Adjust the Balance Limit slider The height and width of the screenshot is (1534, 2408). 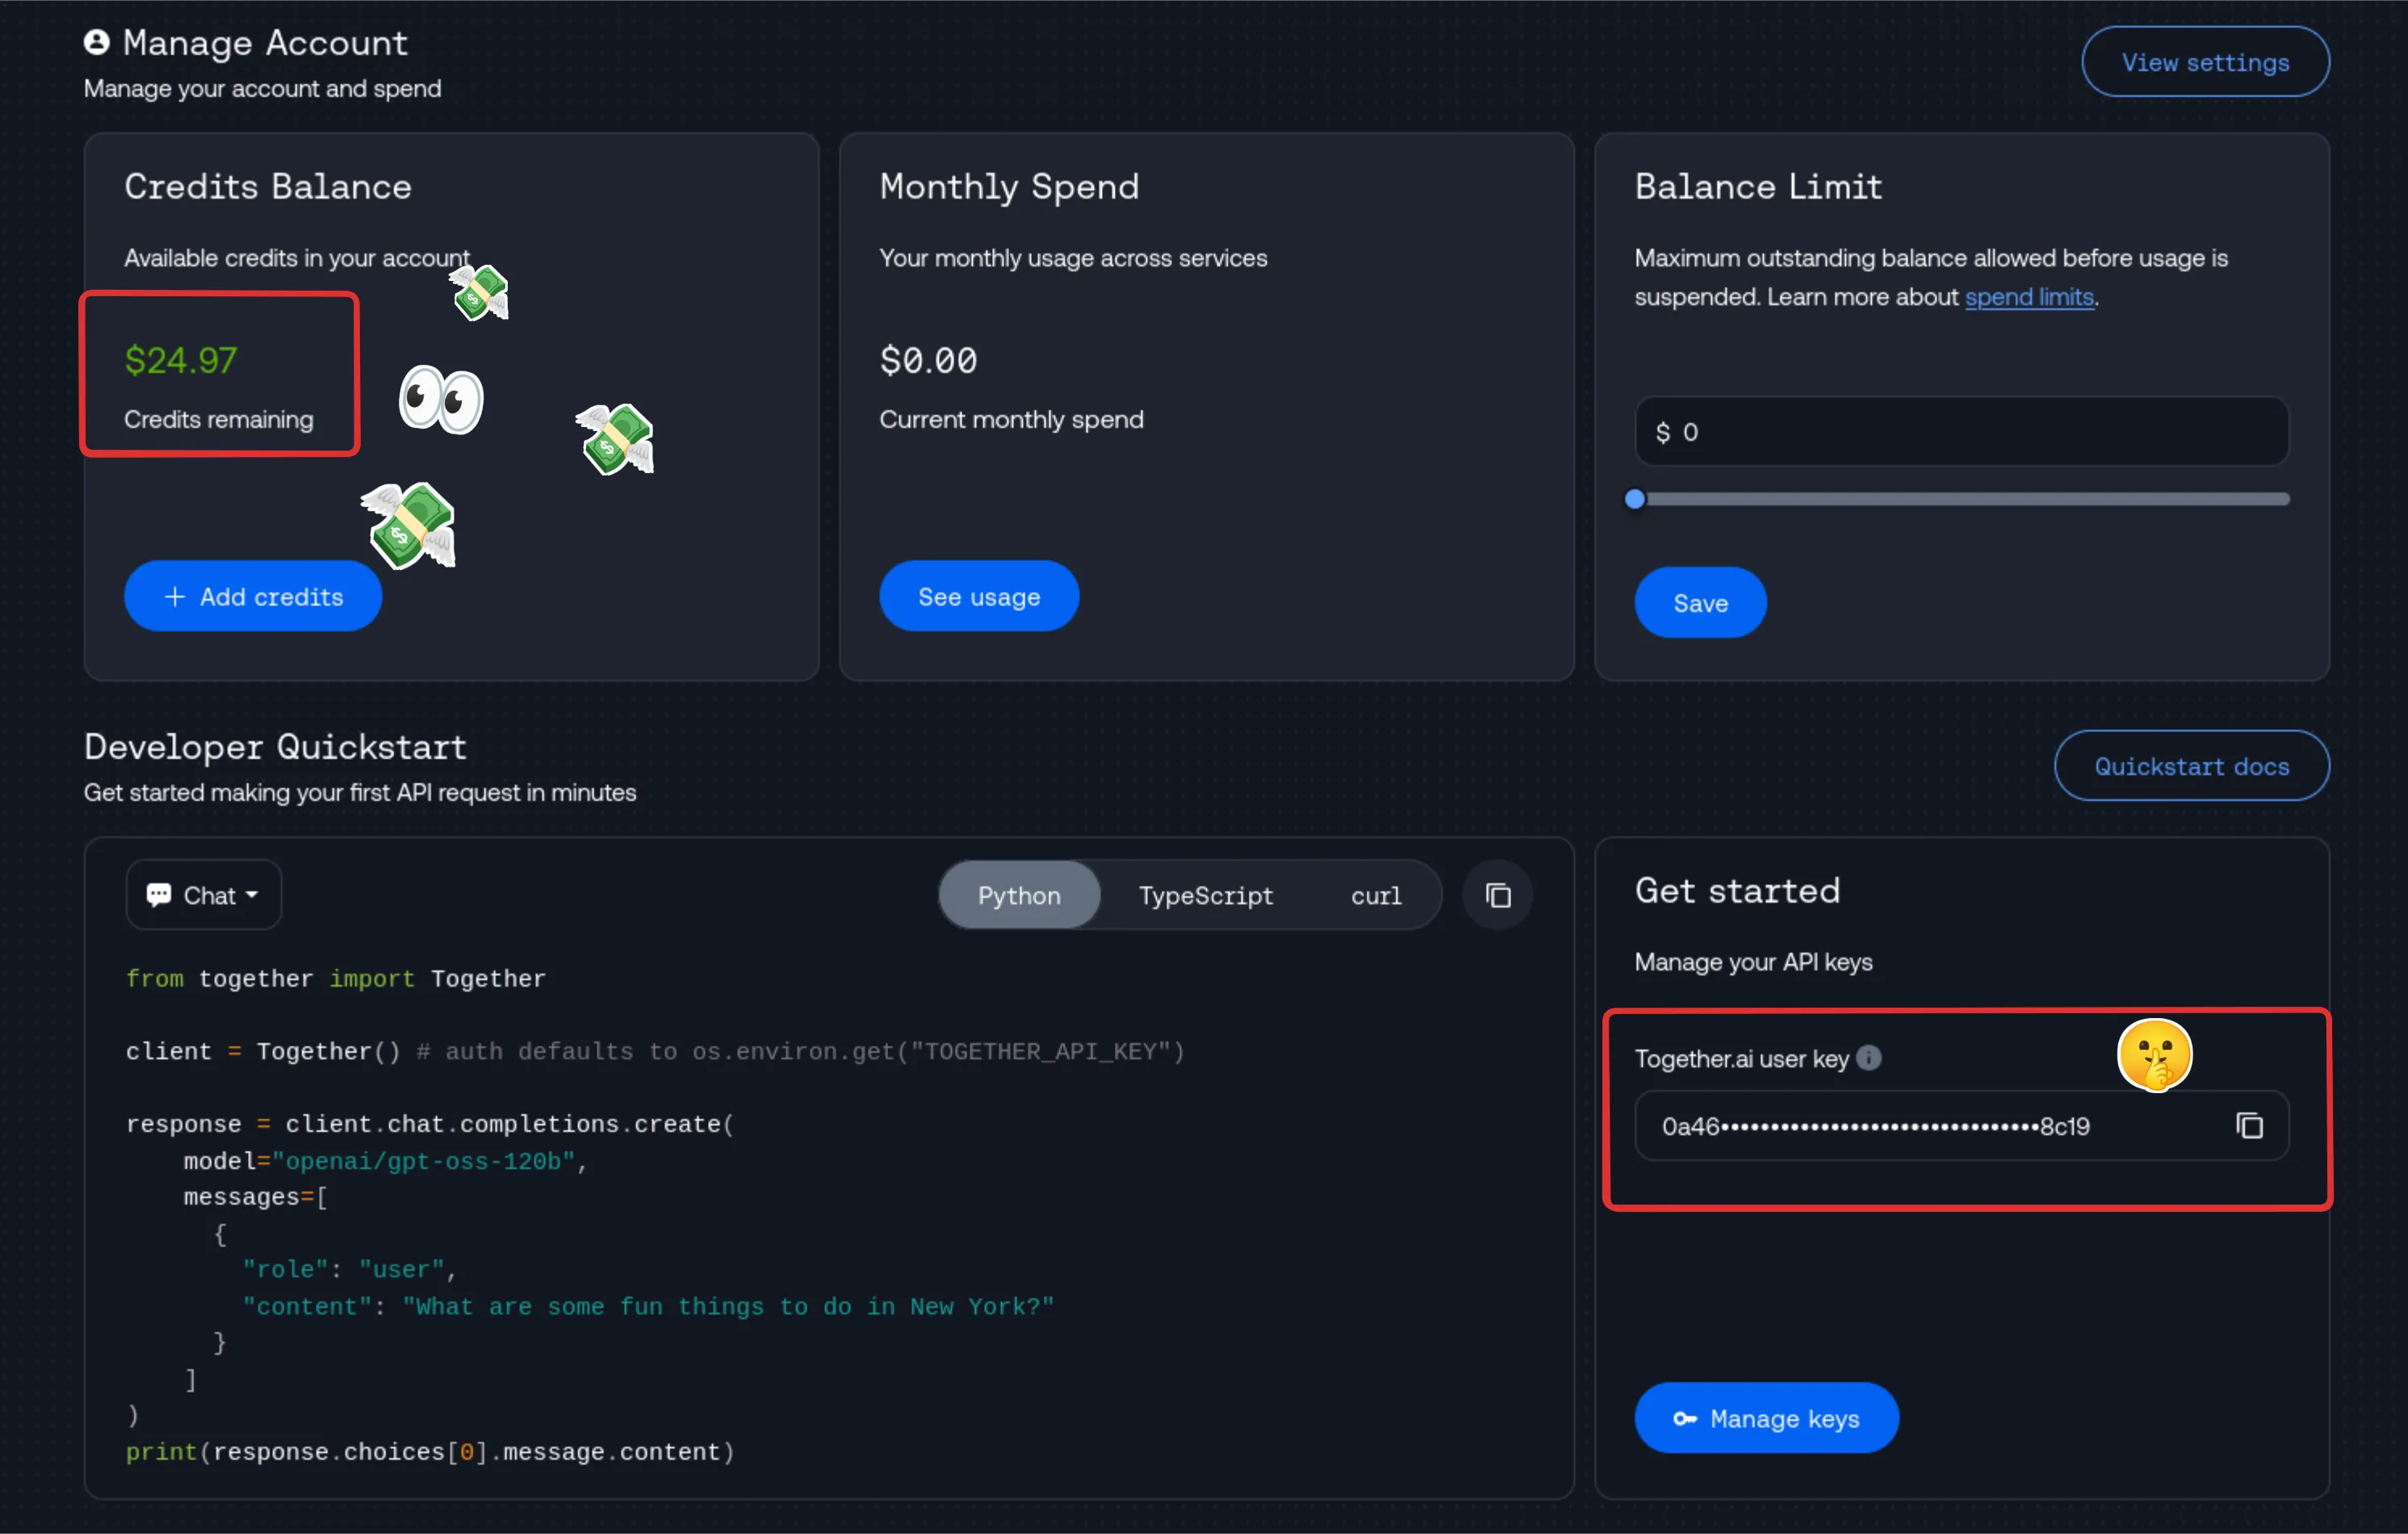tap(1634, 498)
